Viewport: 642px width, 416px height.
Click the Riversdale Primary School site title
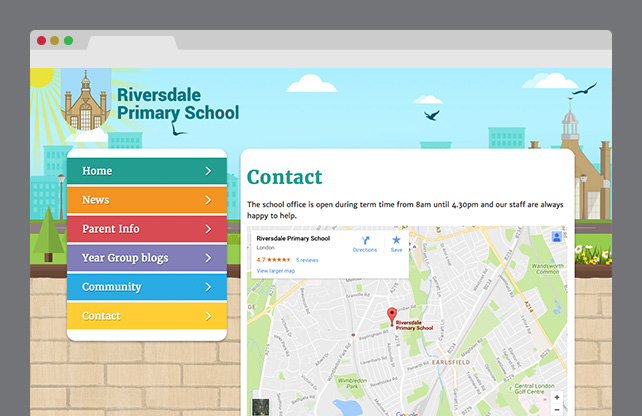tap(177, 103)
